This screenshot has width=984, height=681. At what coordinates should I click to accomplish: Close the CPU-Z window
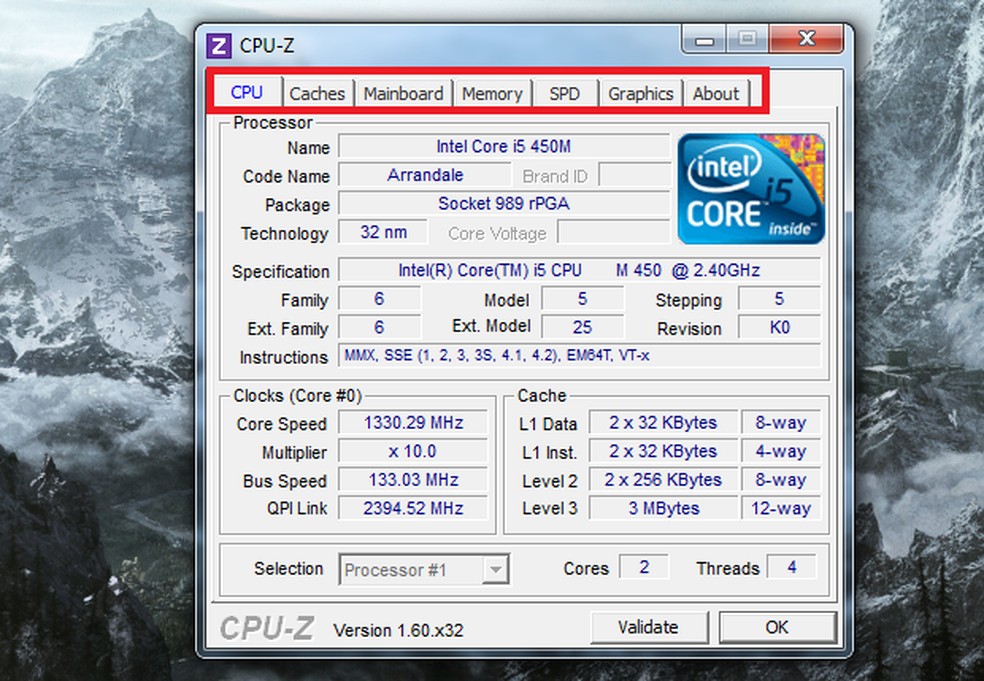(807, 40)
